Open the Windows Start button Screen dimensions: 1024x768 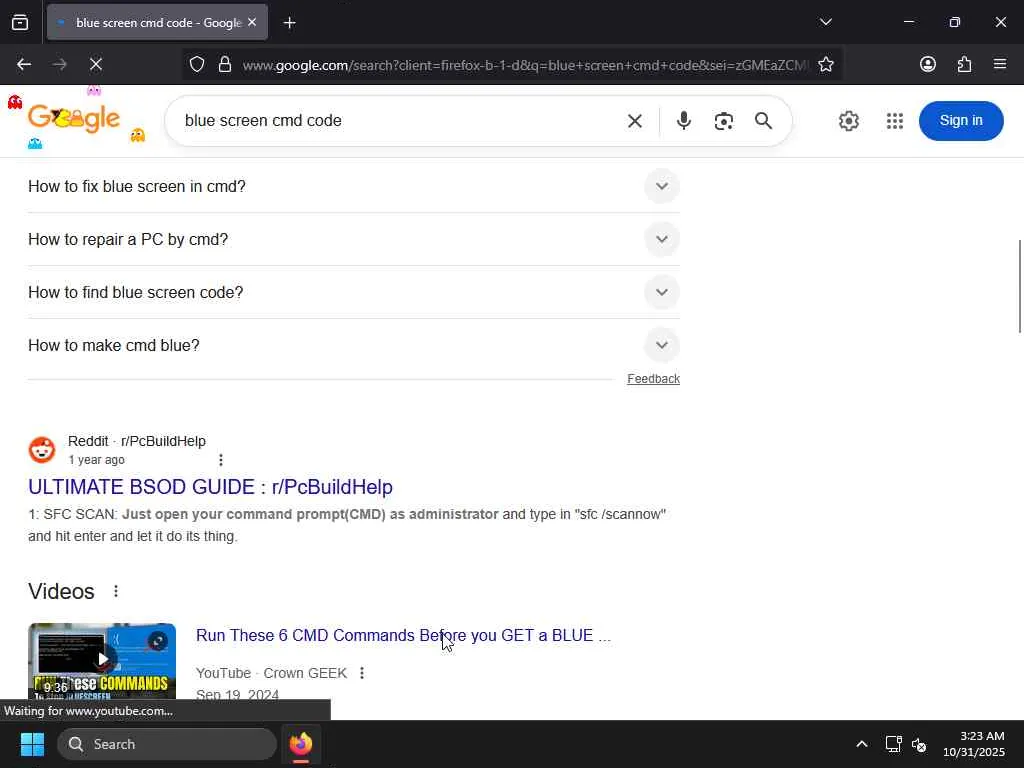point(32,744)
